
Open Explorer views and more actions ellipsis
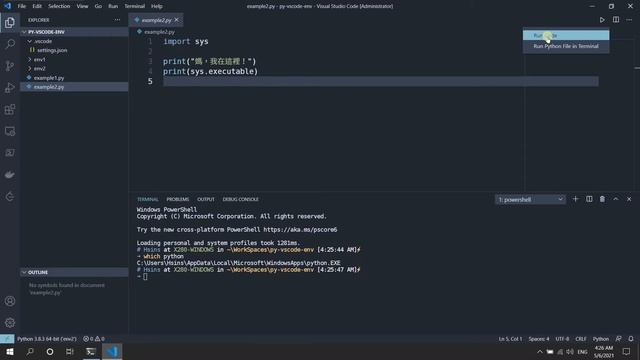point(117,20)
